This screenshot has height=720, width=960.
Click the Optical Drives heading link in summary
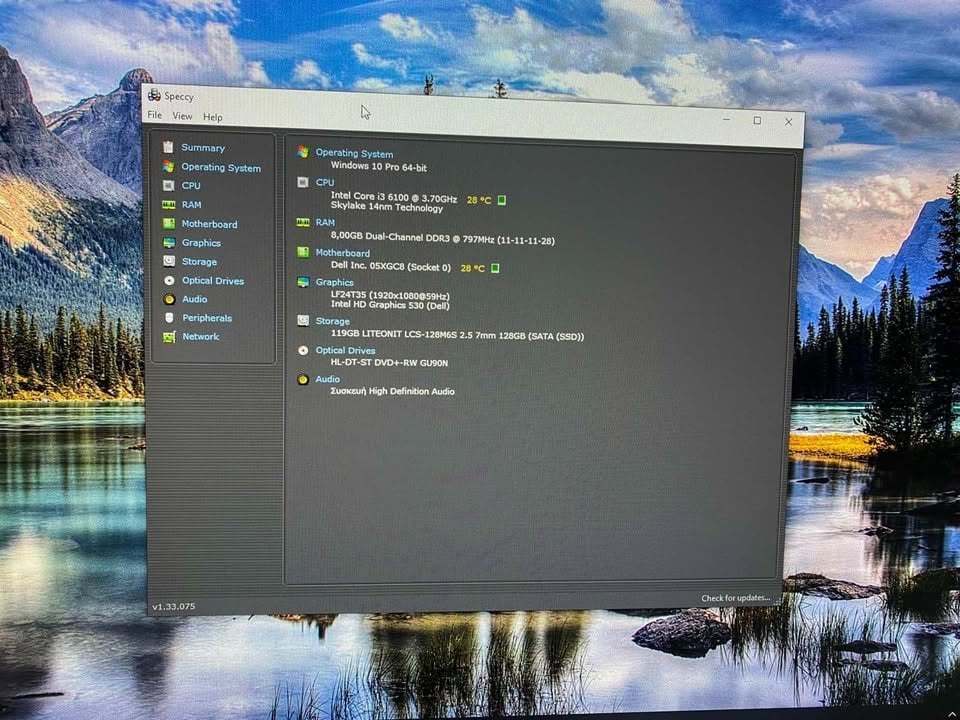pos(345,350)
